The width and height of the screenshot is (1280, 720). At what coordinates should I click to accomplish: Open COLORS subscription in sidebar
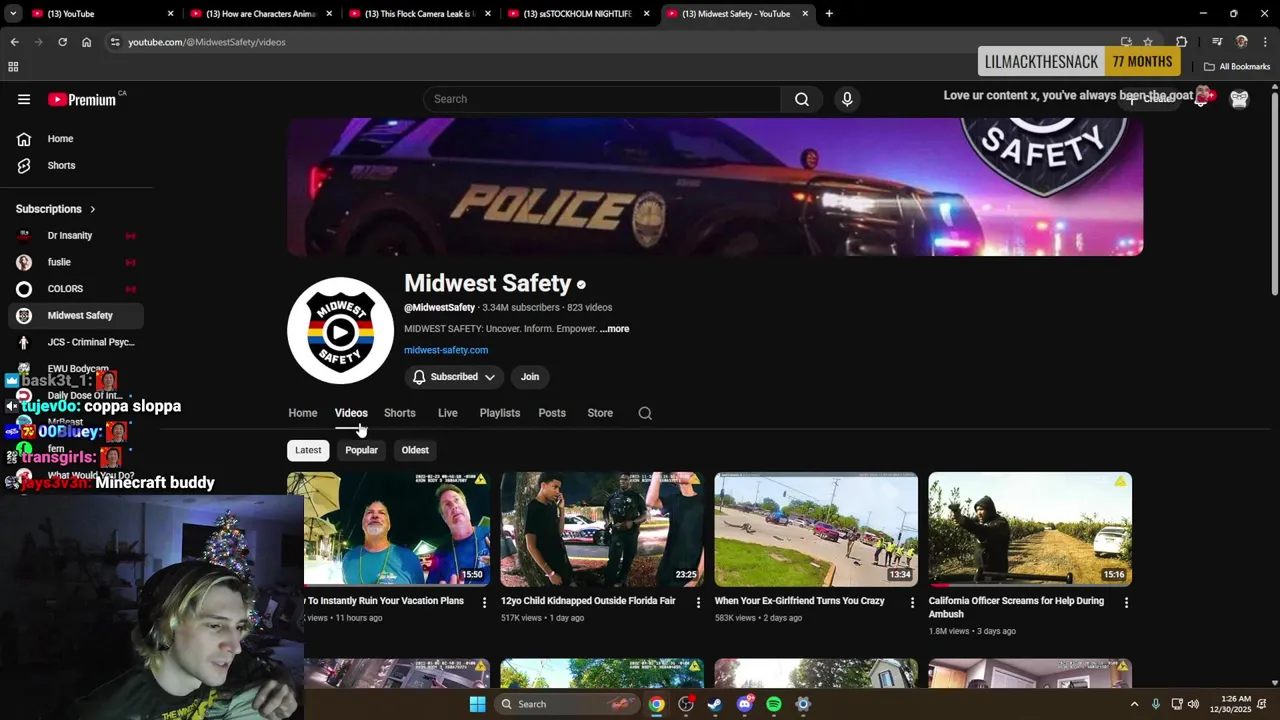tap(76, 289)
